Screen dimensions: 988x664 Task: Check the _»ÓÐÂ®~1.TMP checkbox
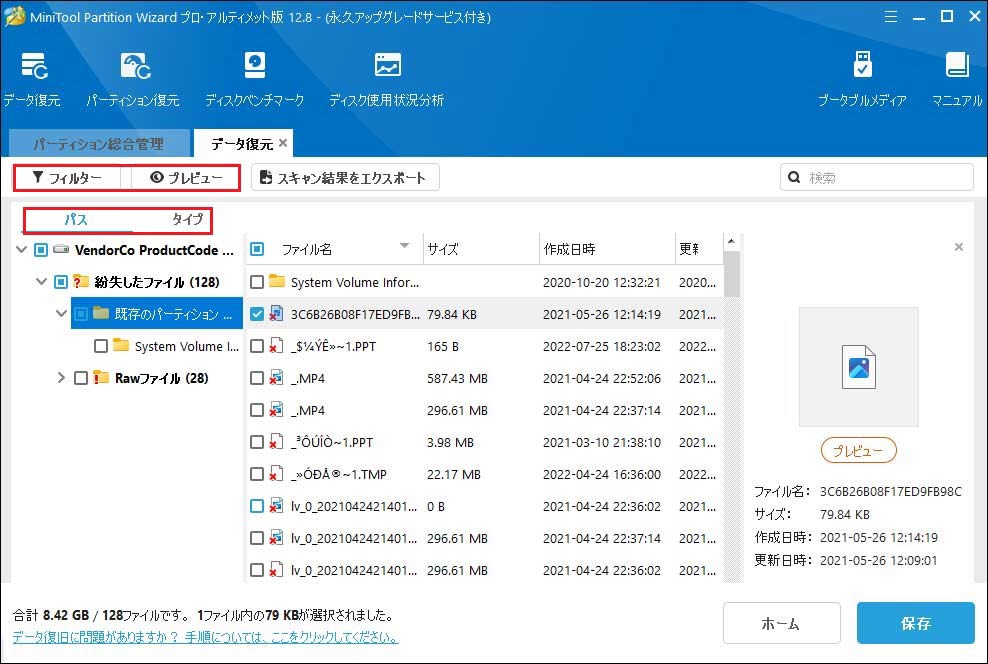click(256, 474)
